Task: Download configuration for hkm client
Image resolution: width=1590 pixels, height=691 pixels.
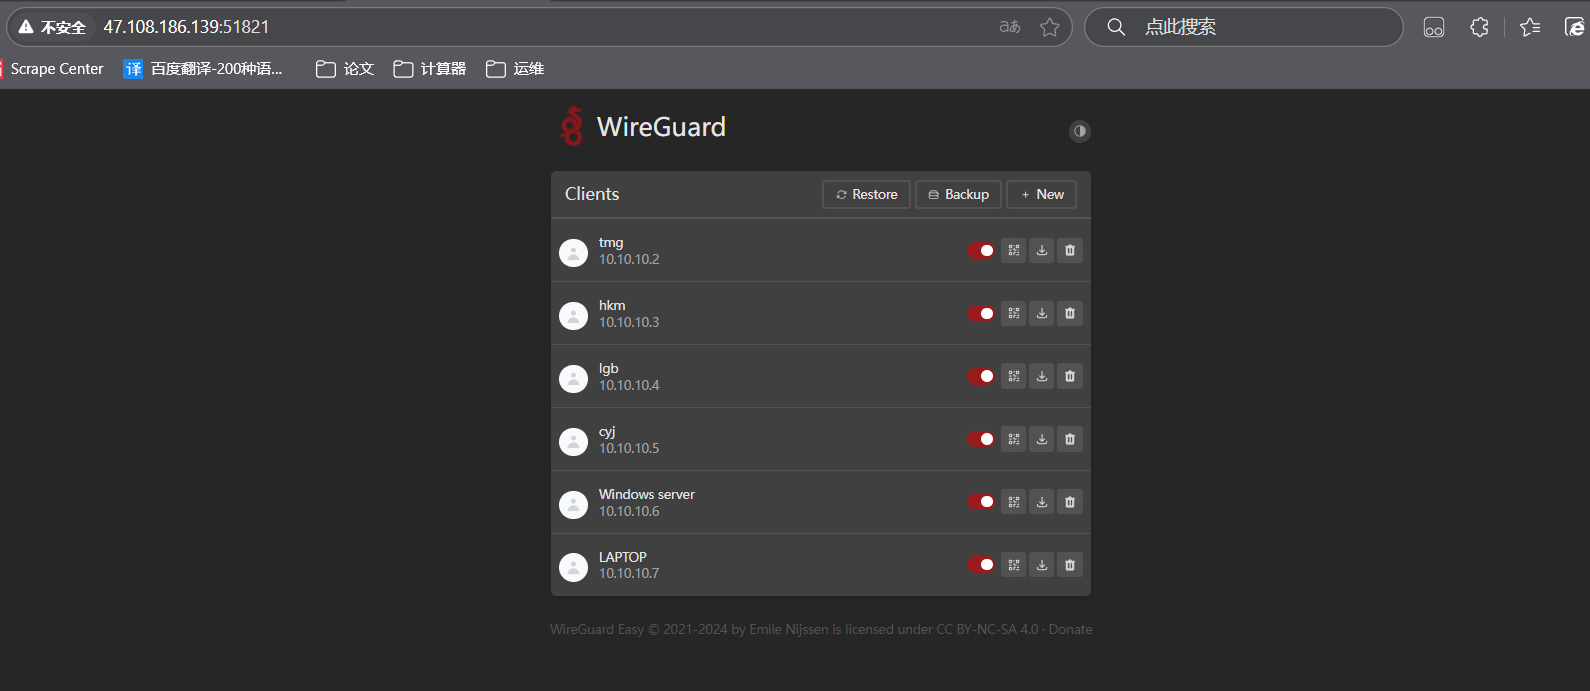Action: [x=1042, y=314]
